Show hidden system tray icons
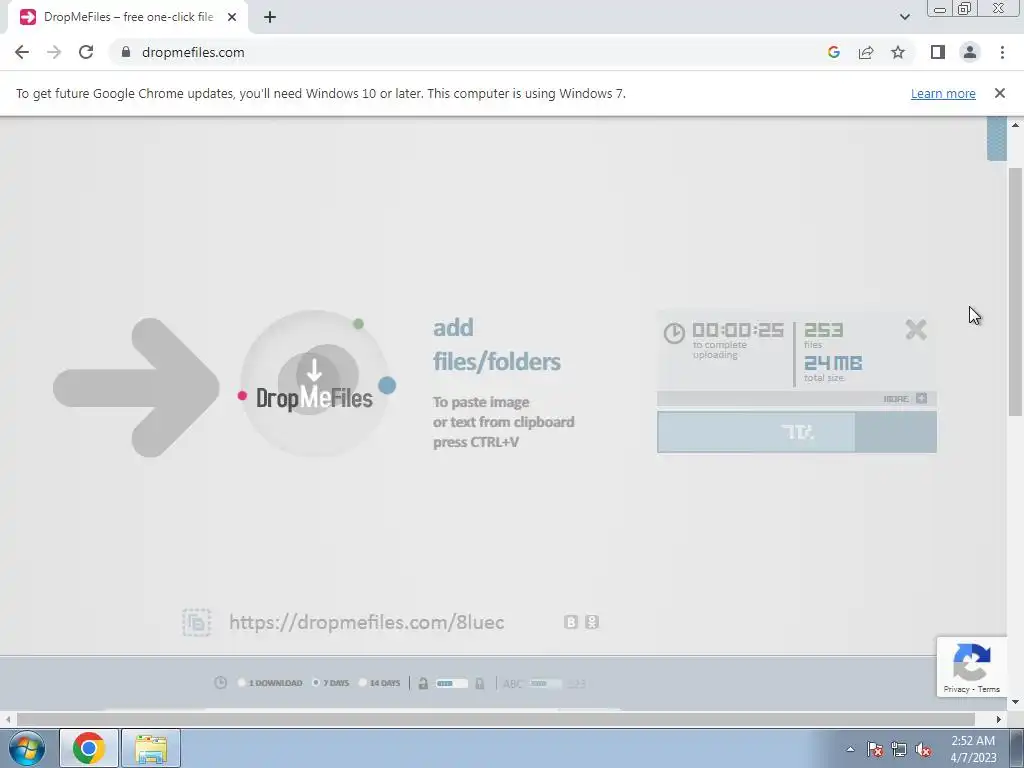1024x768 pixels. pyautogui.click(x=850, y=749)
